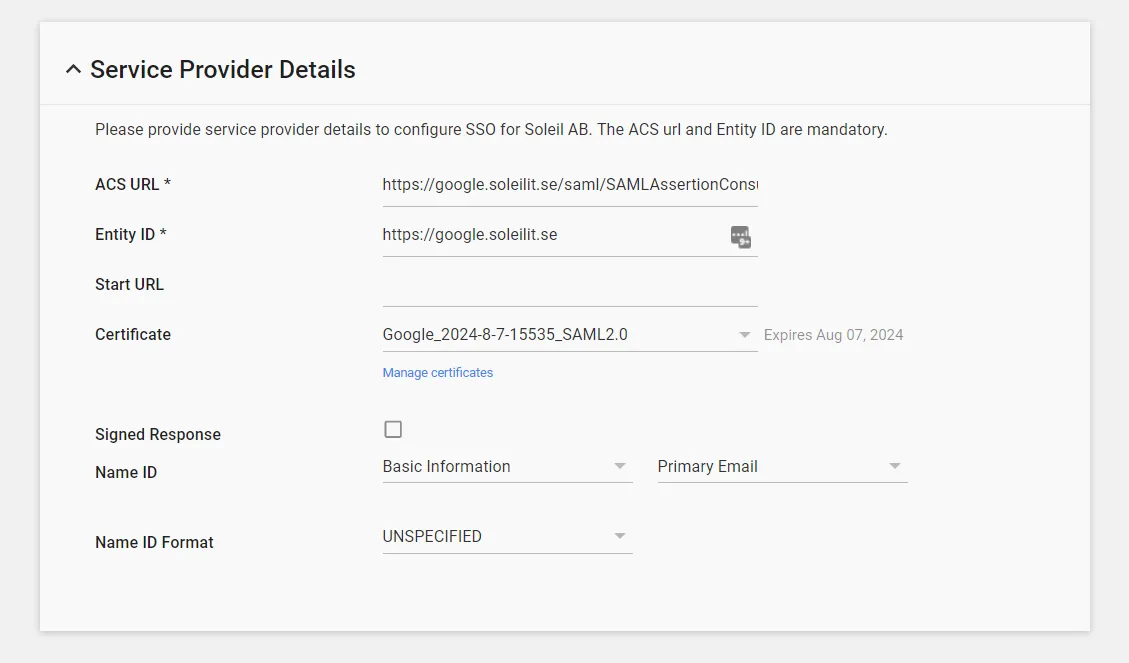This screenshot has height=663, width=1129.
Task: Select certificate Google_2024-8-7-15535_SAML2.0
Action: click(x=505, y=334)
